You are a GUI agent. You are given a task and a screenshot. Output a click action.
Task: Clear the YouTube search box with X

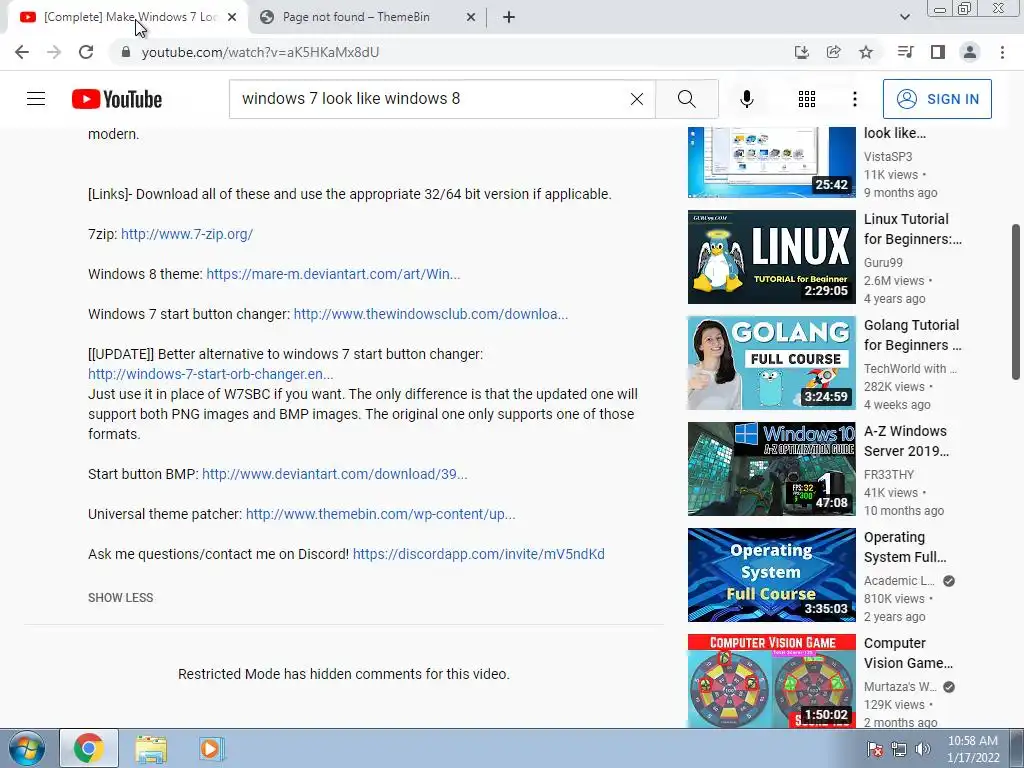637,99
